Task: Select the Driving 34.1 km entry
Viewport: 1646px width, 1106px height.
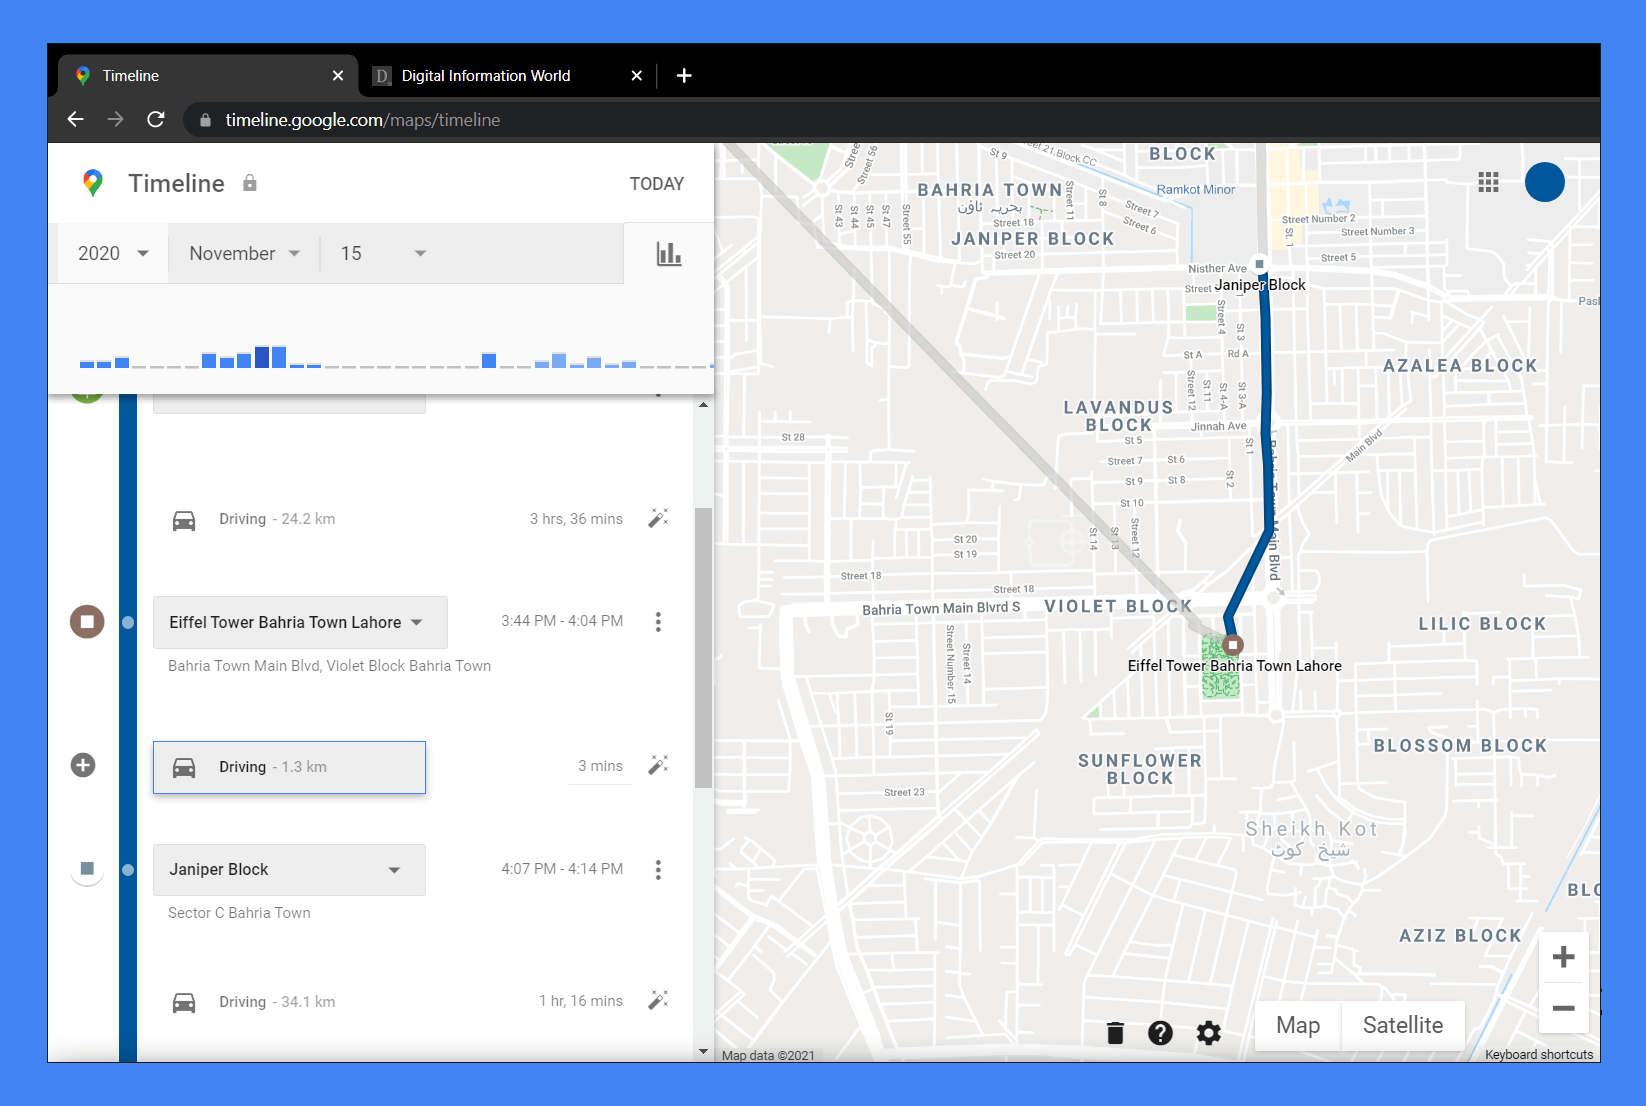Action: pos(277,1002)
